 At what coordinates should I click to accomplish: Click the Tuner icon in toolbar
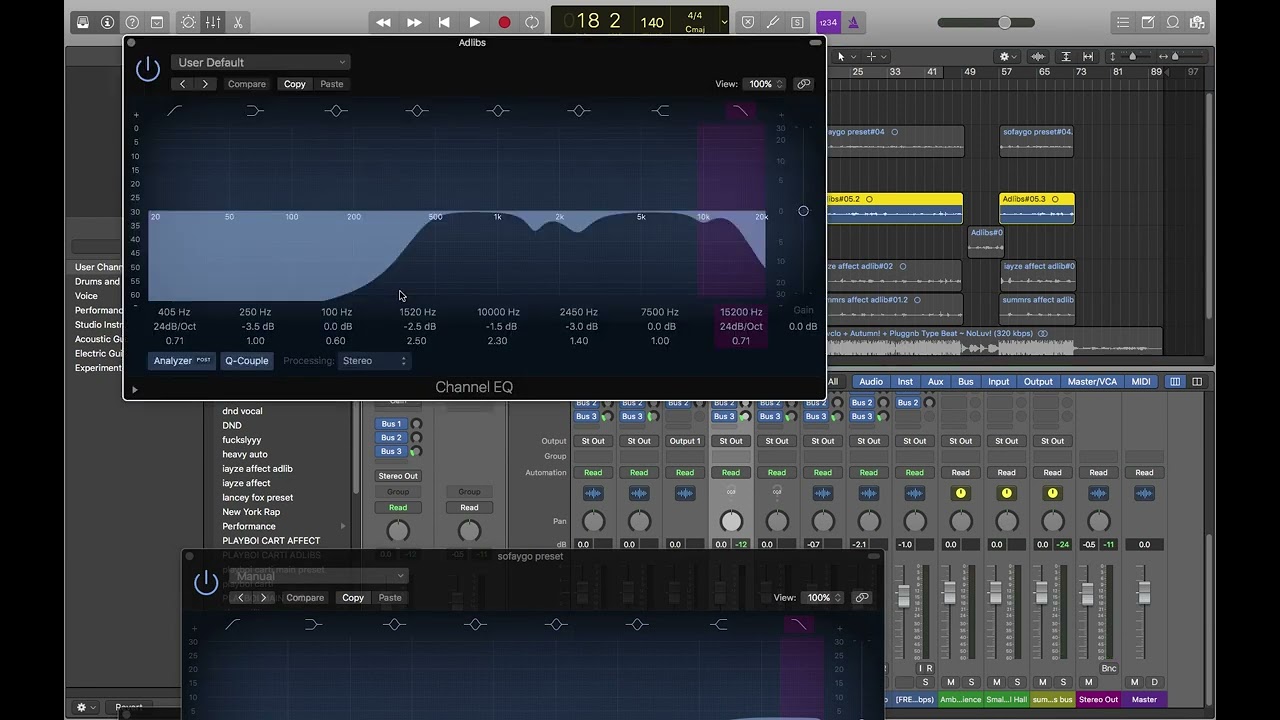(x=772, y=22)
